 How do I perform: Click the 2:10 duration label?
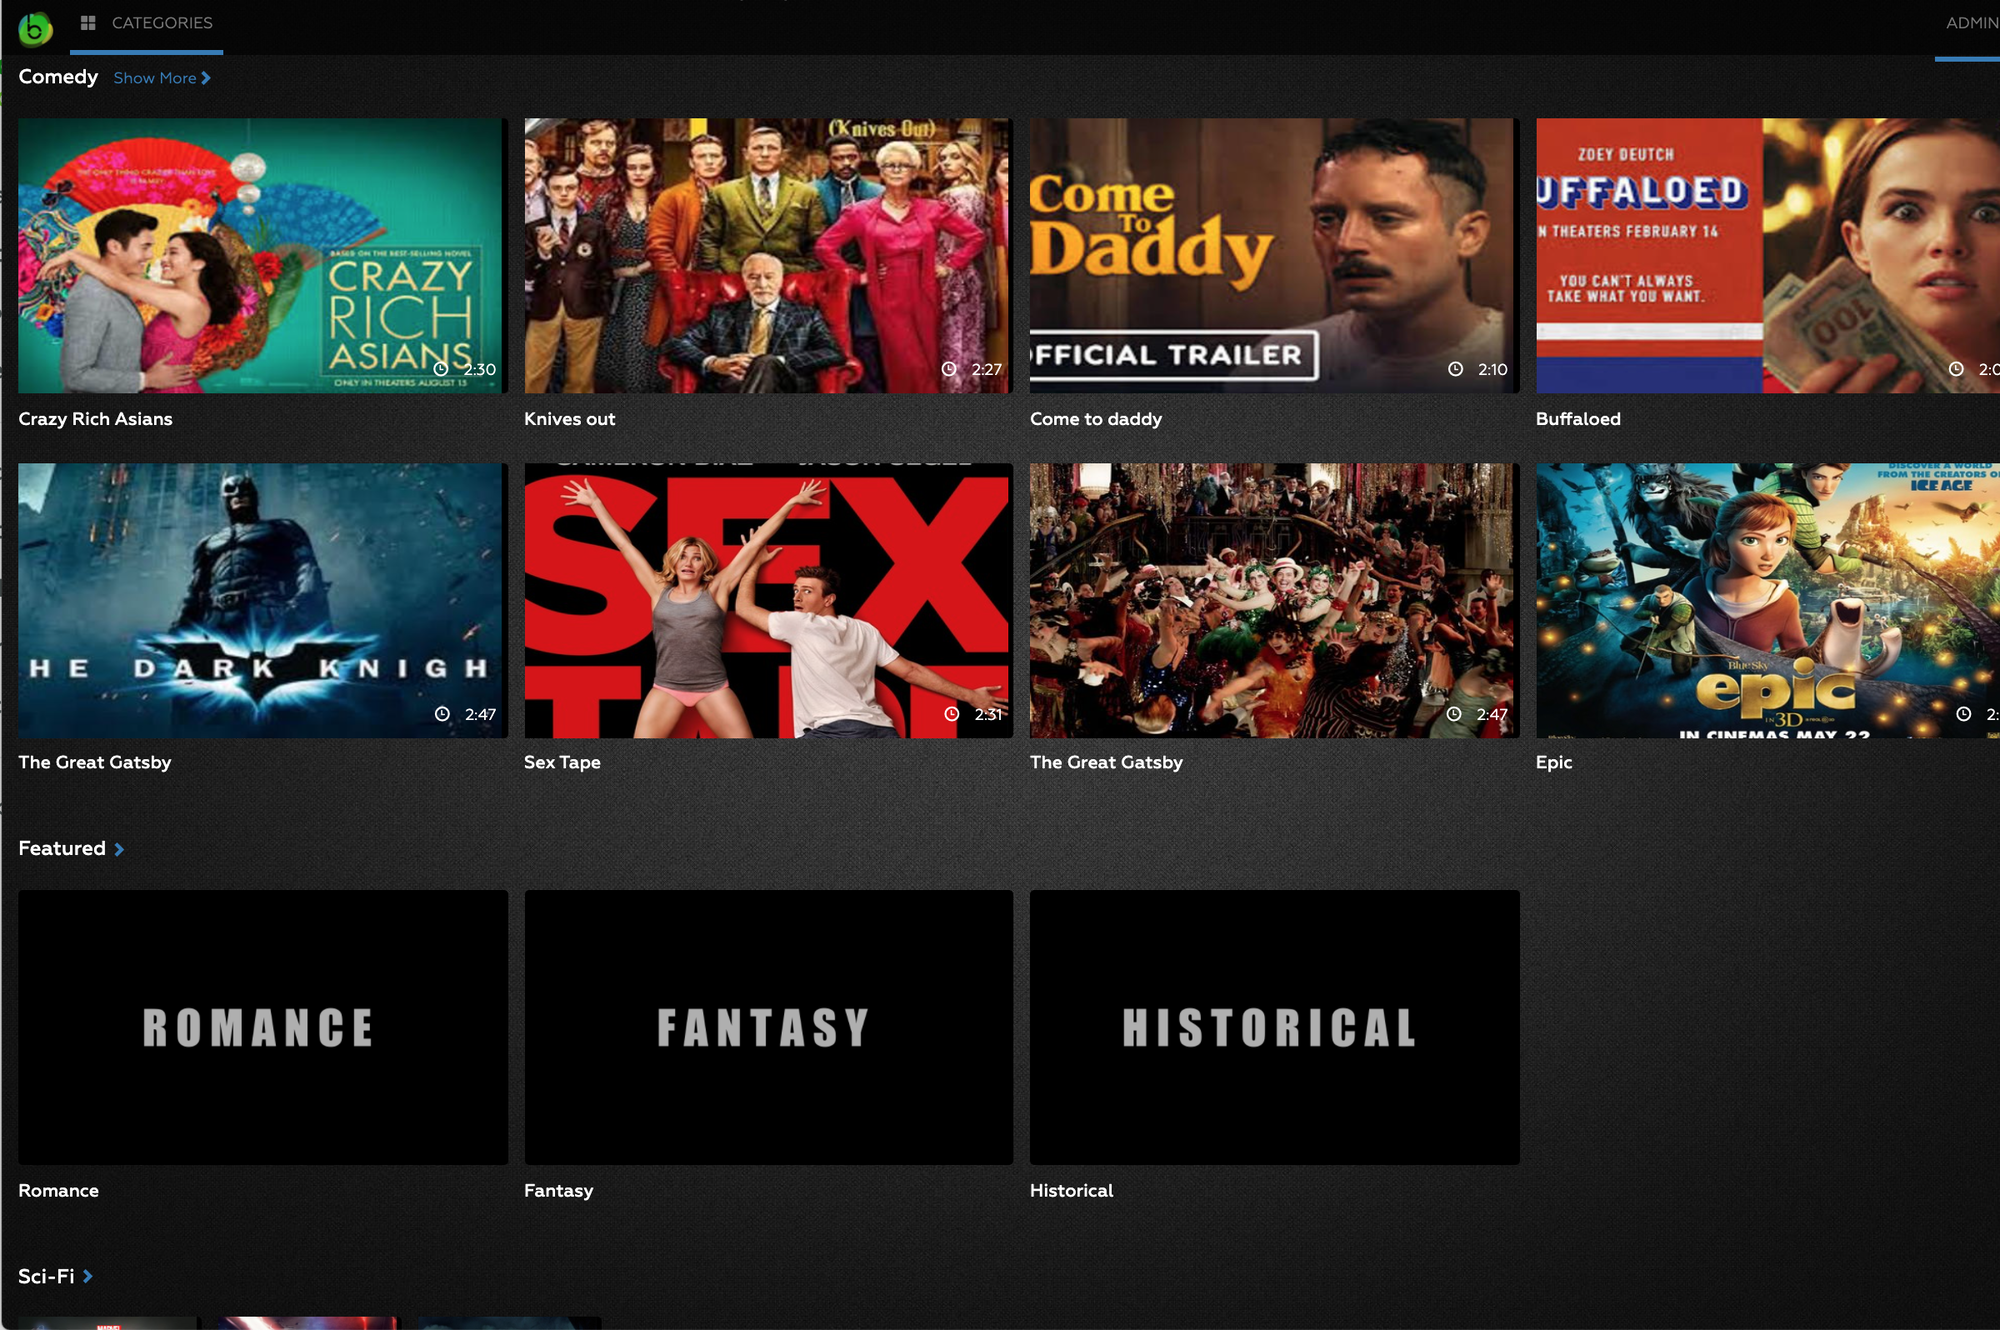(1492, 370)
